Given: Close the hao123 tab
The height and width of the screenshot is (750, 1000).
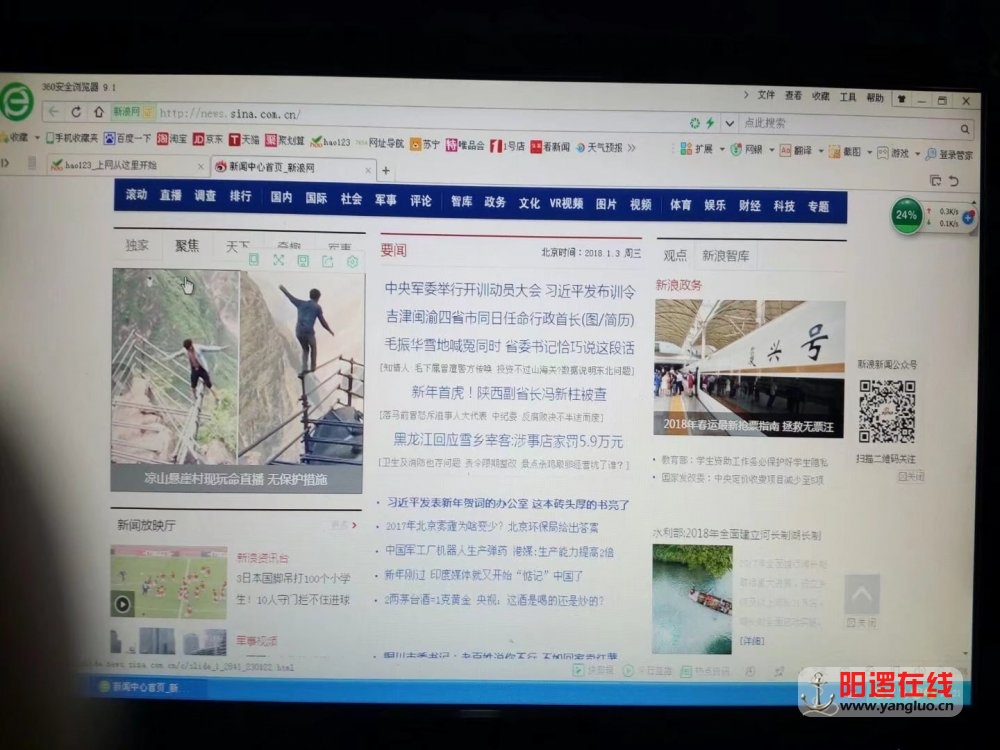Looking at the screenshot, I should point(200,166).
